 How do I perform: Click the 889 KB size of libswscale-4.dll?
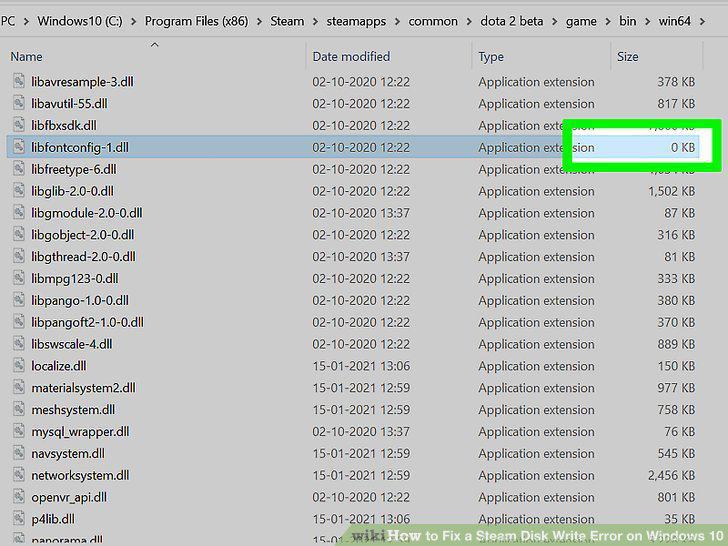click(676, 344)
